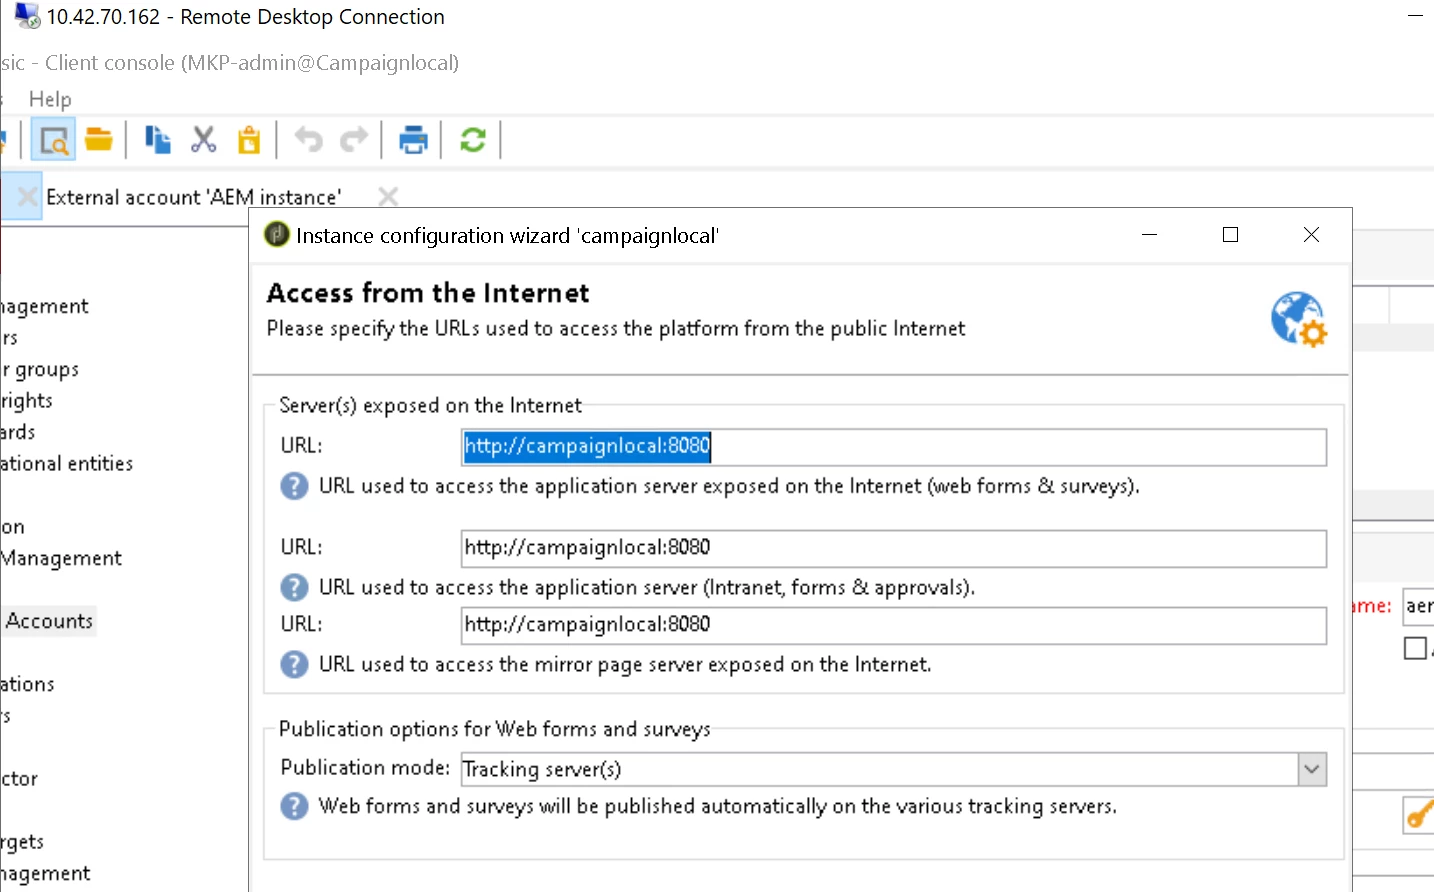The image size is (1434, 892).
Task: Click the Cut scissors icon
Action: coord(204,139)
